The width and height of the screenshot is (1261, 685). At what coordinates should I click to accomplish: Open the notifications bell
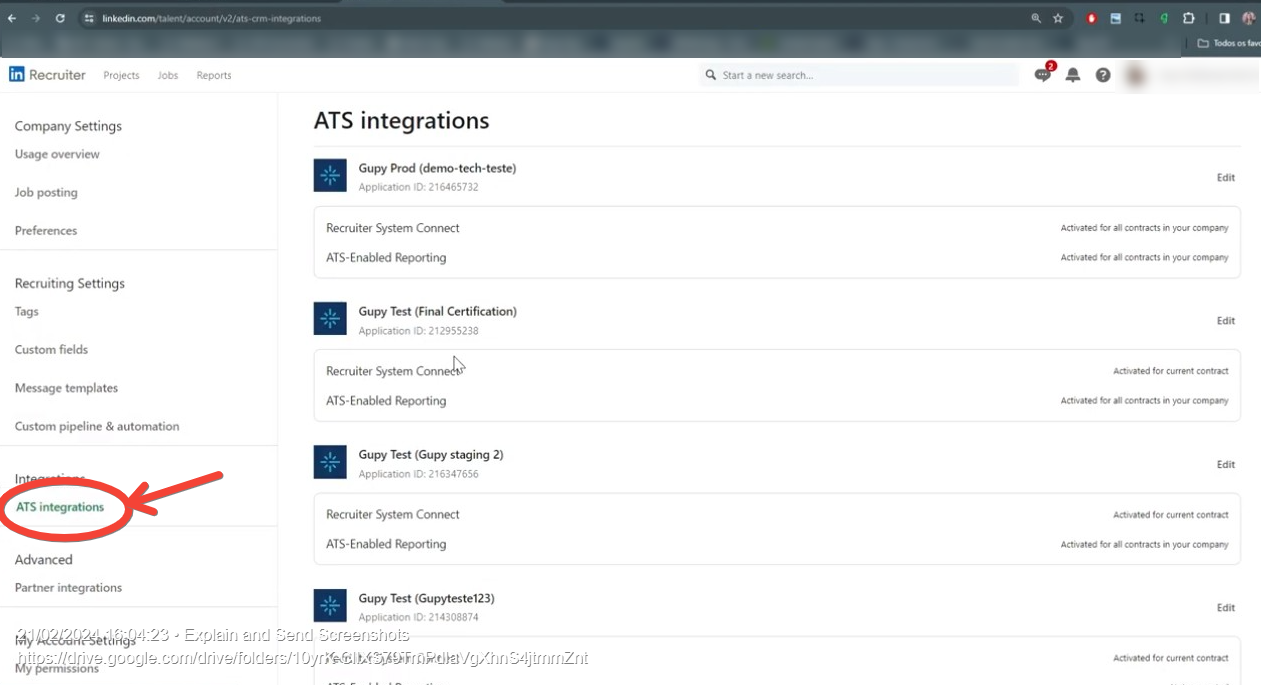pos(1073,75)
